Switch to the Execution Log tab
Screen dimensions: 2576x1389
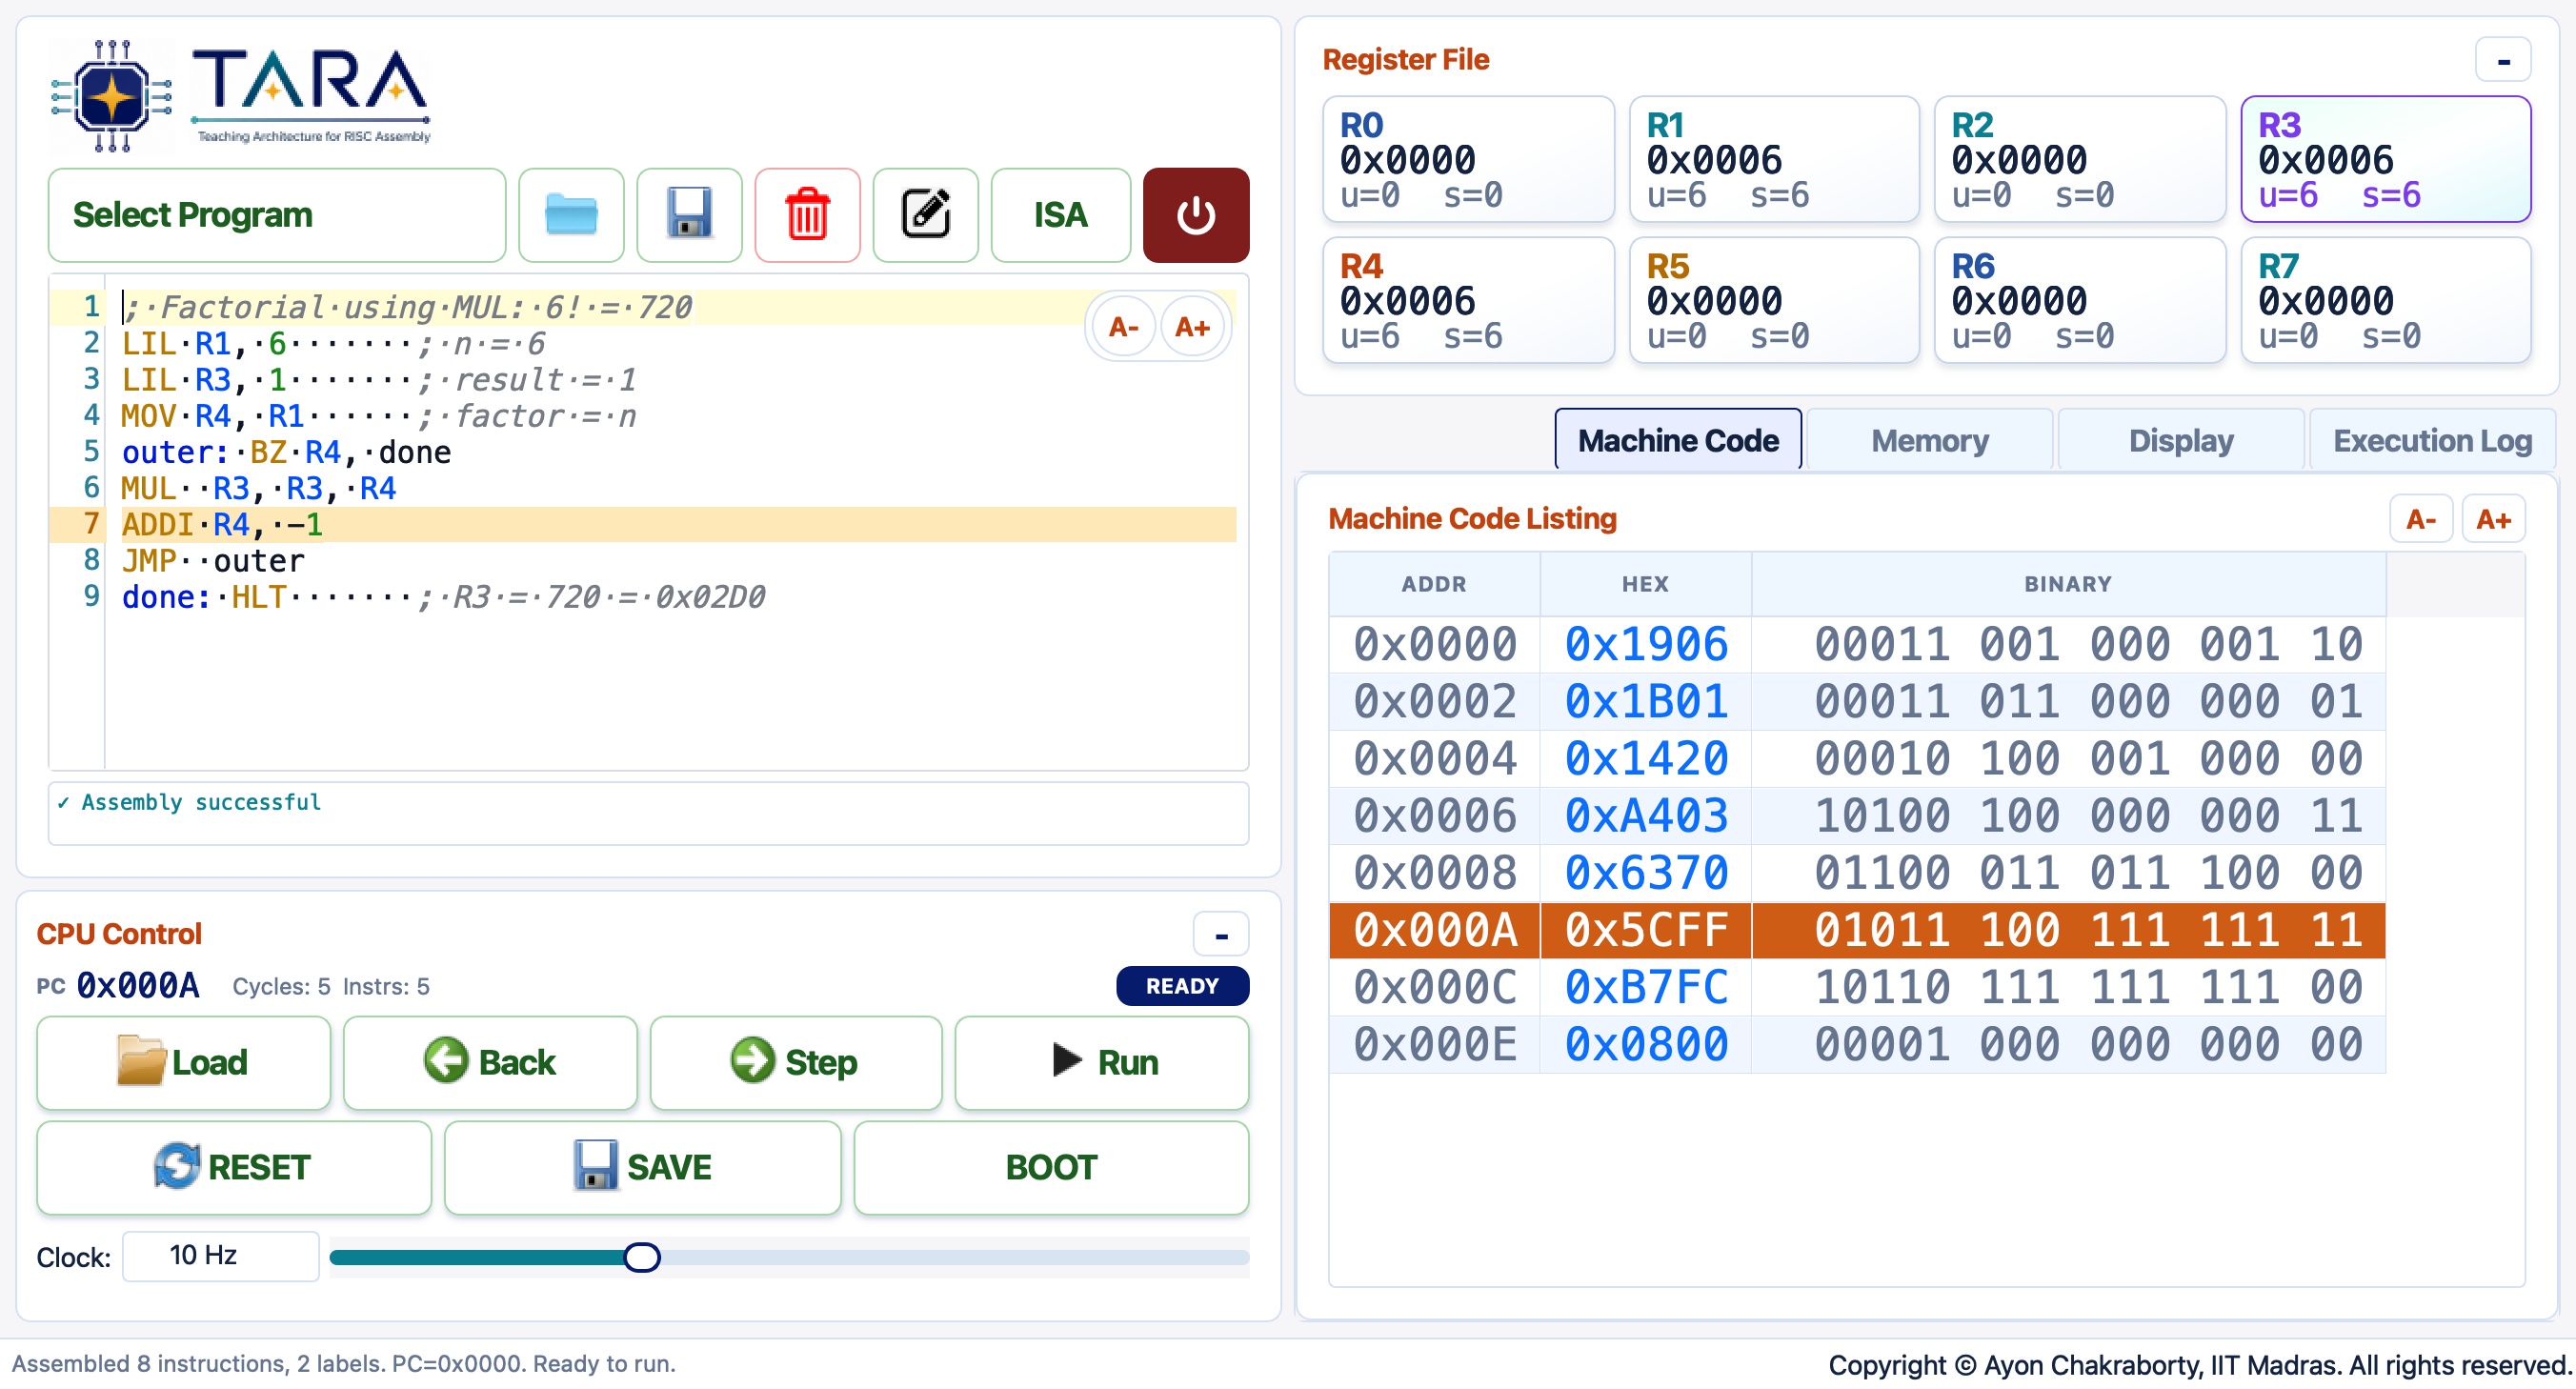pyautogui.click(x=2432, y=440)
